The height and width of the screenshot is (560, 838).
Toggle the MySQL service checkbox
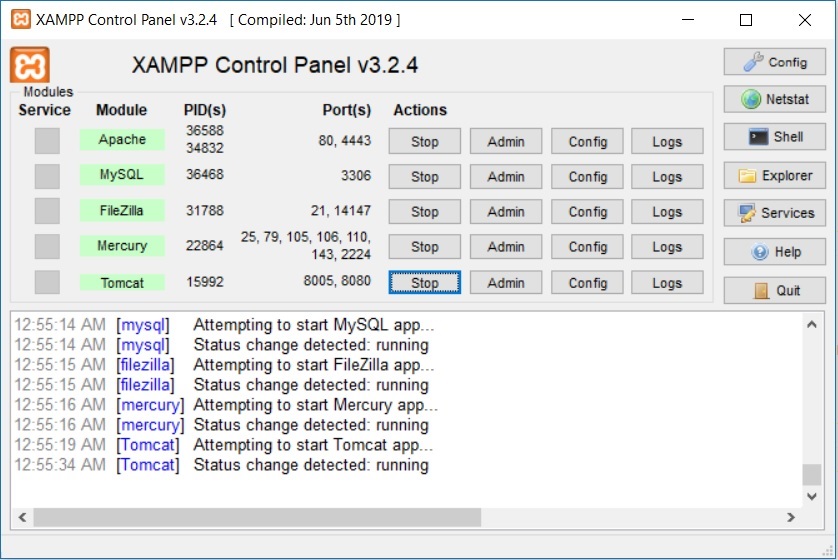click(47, 176)
